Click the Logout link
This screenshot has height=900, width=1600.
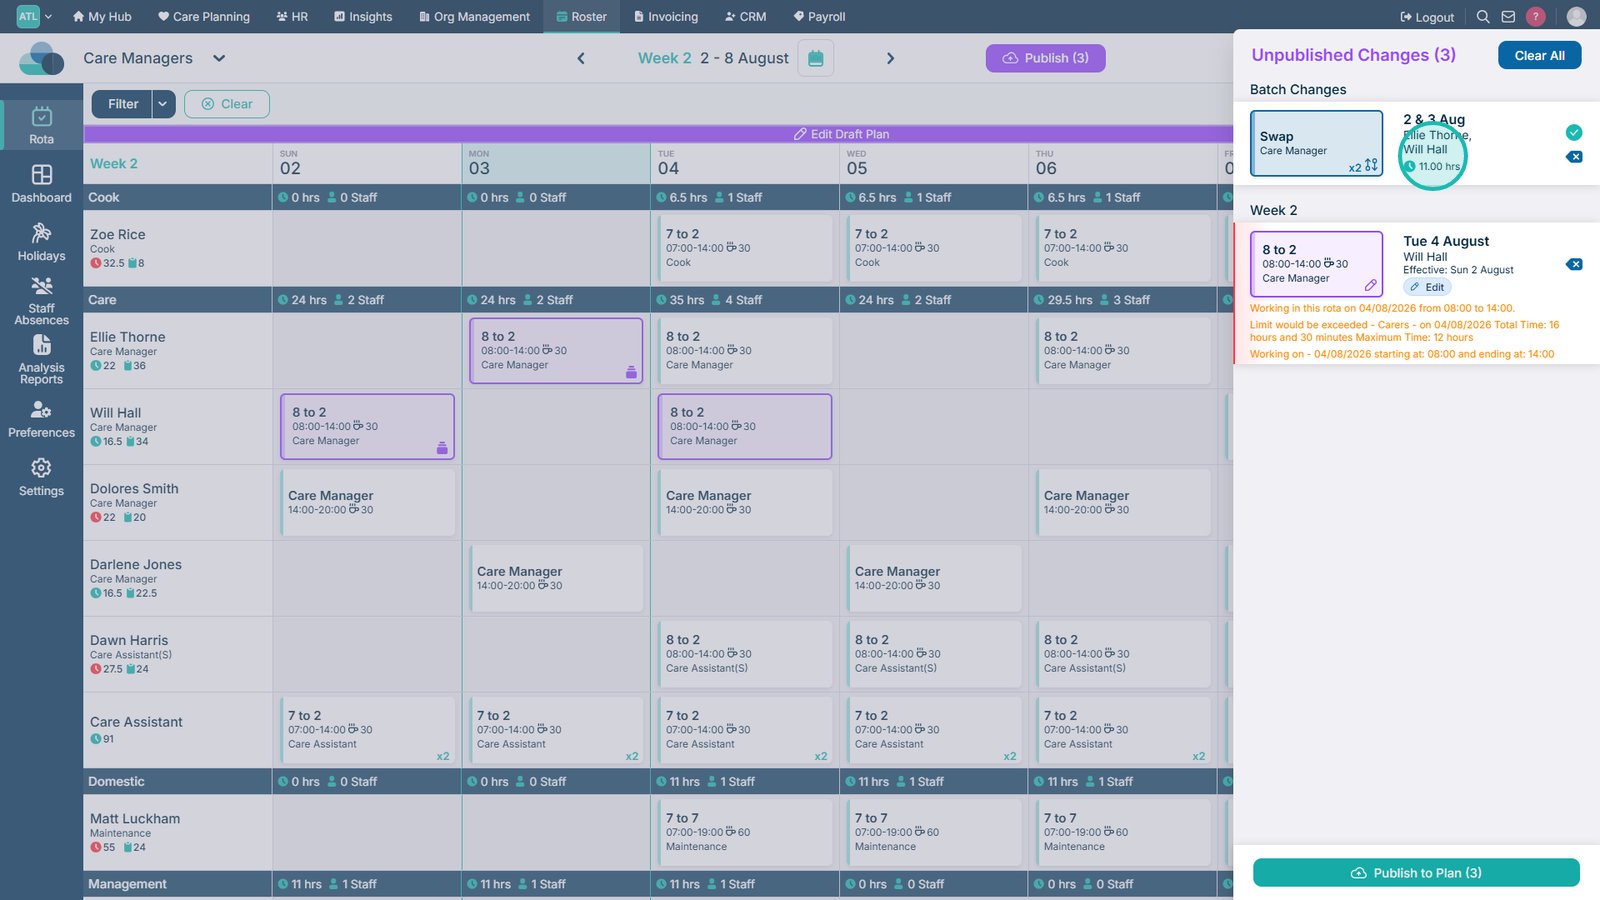pos(1427,17)
